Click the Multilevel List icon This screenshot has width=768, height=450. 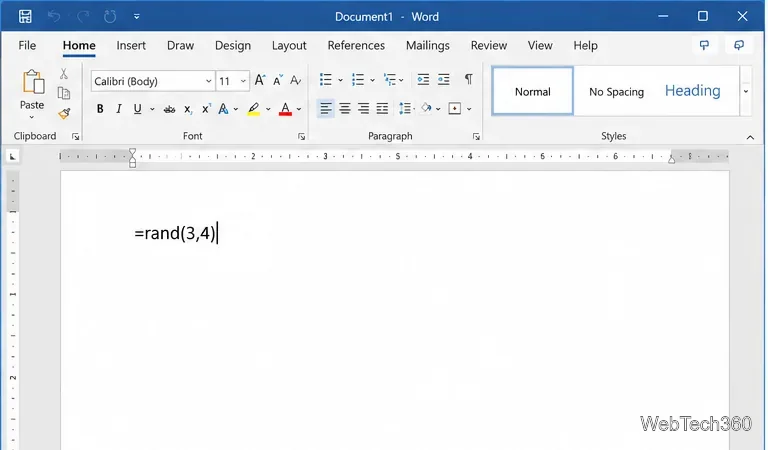pyautogui.click(x=390, y=79)
